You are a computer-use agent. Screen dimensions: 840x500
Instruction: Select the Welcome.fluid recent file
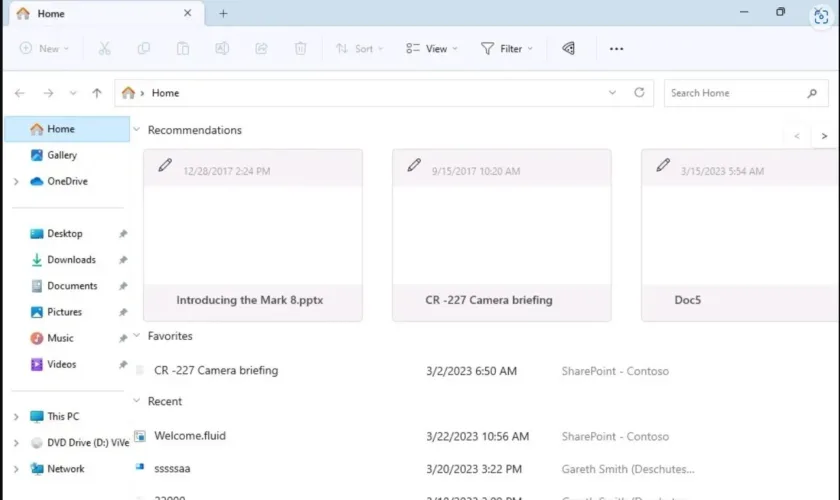(190, 436)
